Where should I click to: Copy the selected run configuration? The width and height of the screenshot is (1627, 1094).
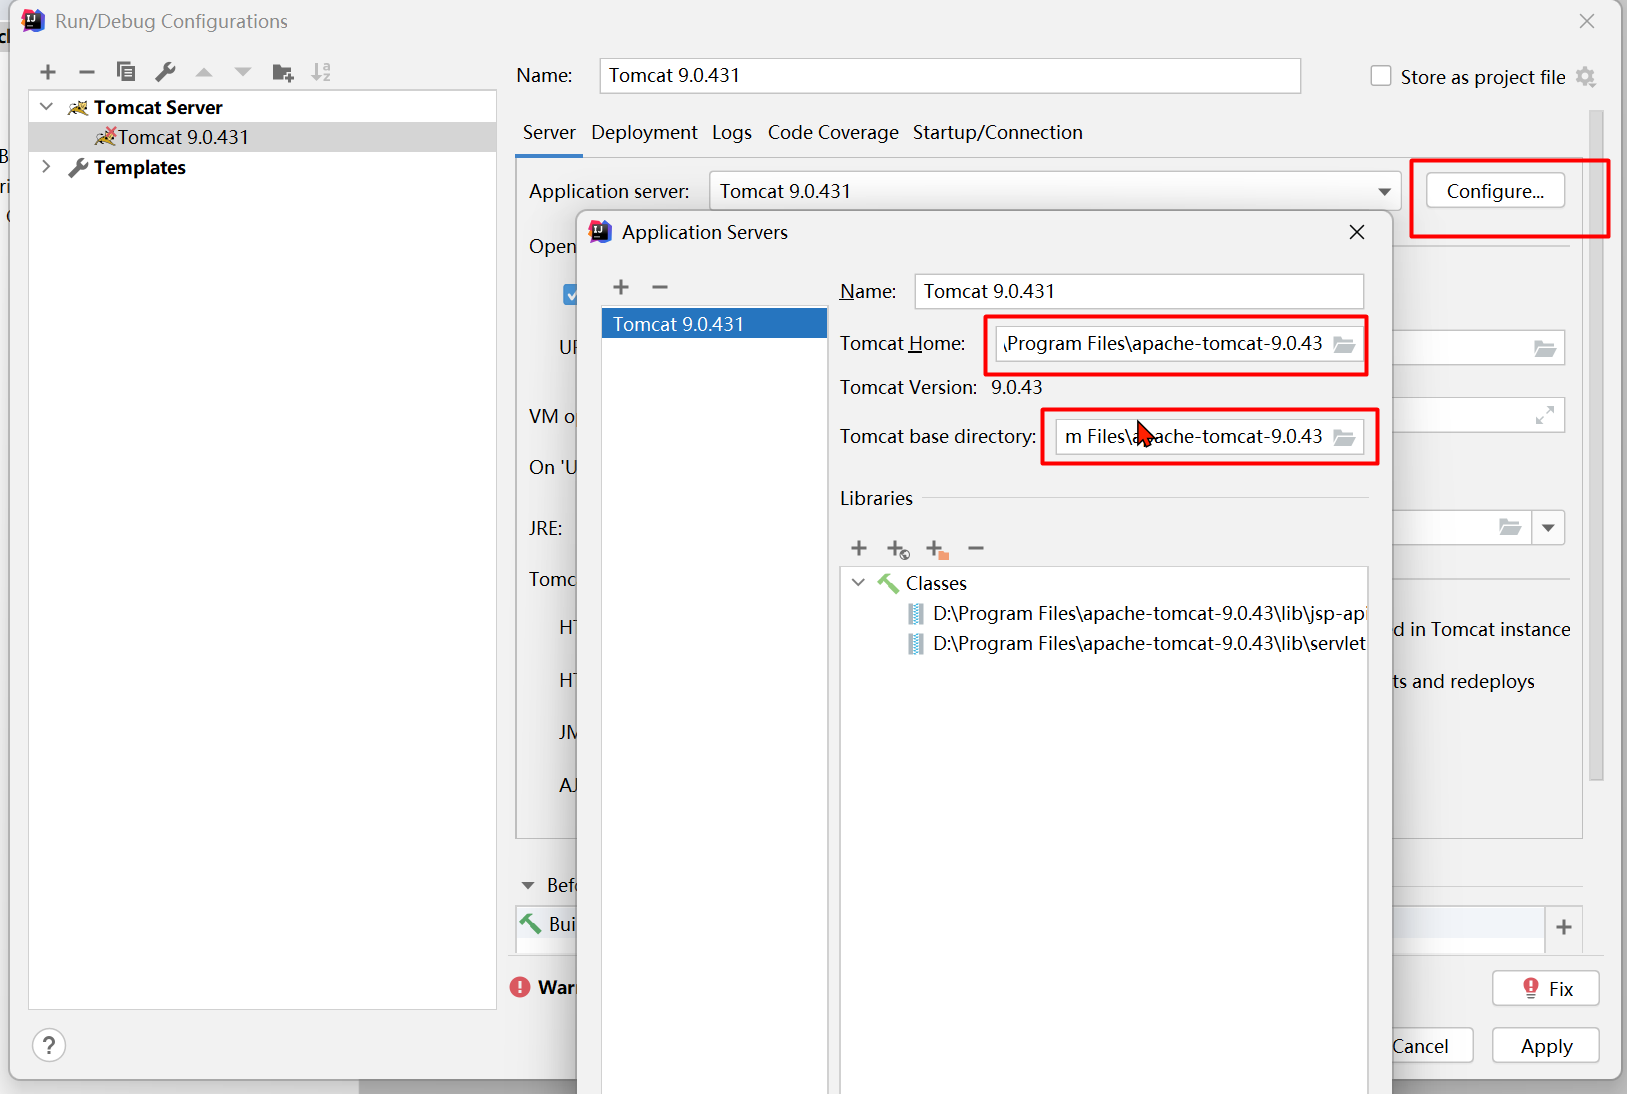click(126, 72)
